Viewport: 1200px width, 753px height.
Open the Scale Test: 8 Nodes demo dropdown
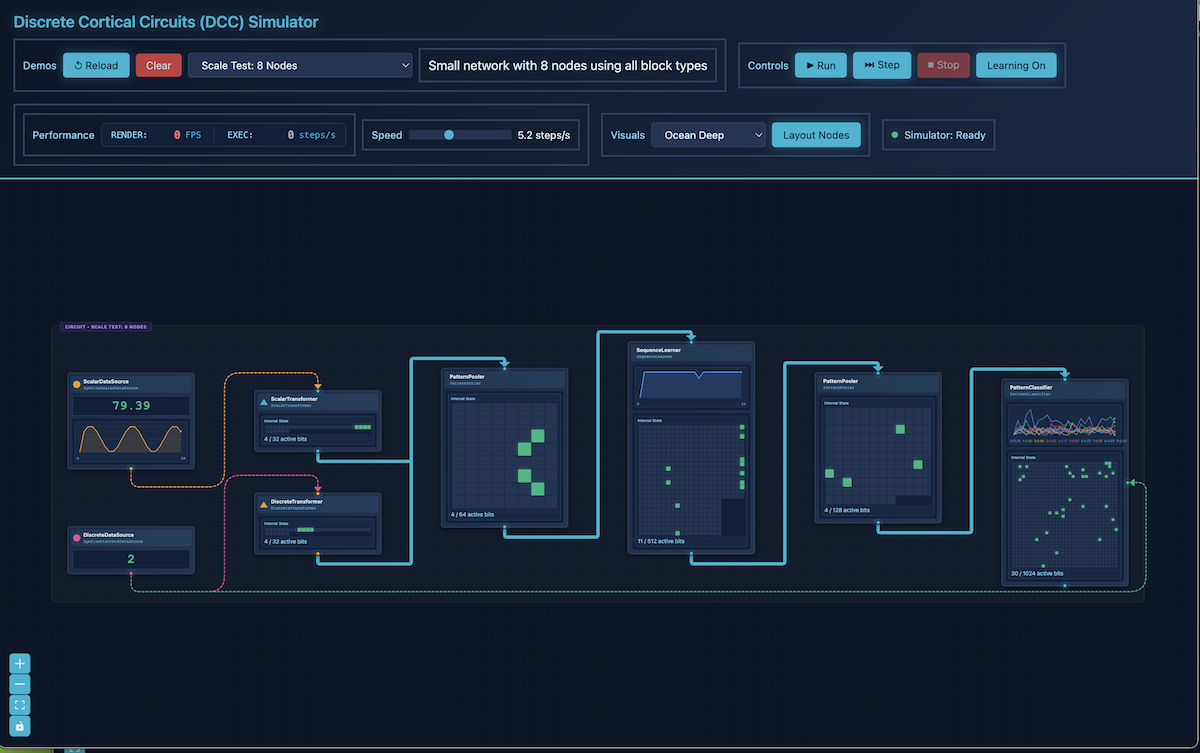tap(300, 65)
